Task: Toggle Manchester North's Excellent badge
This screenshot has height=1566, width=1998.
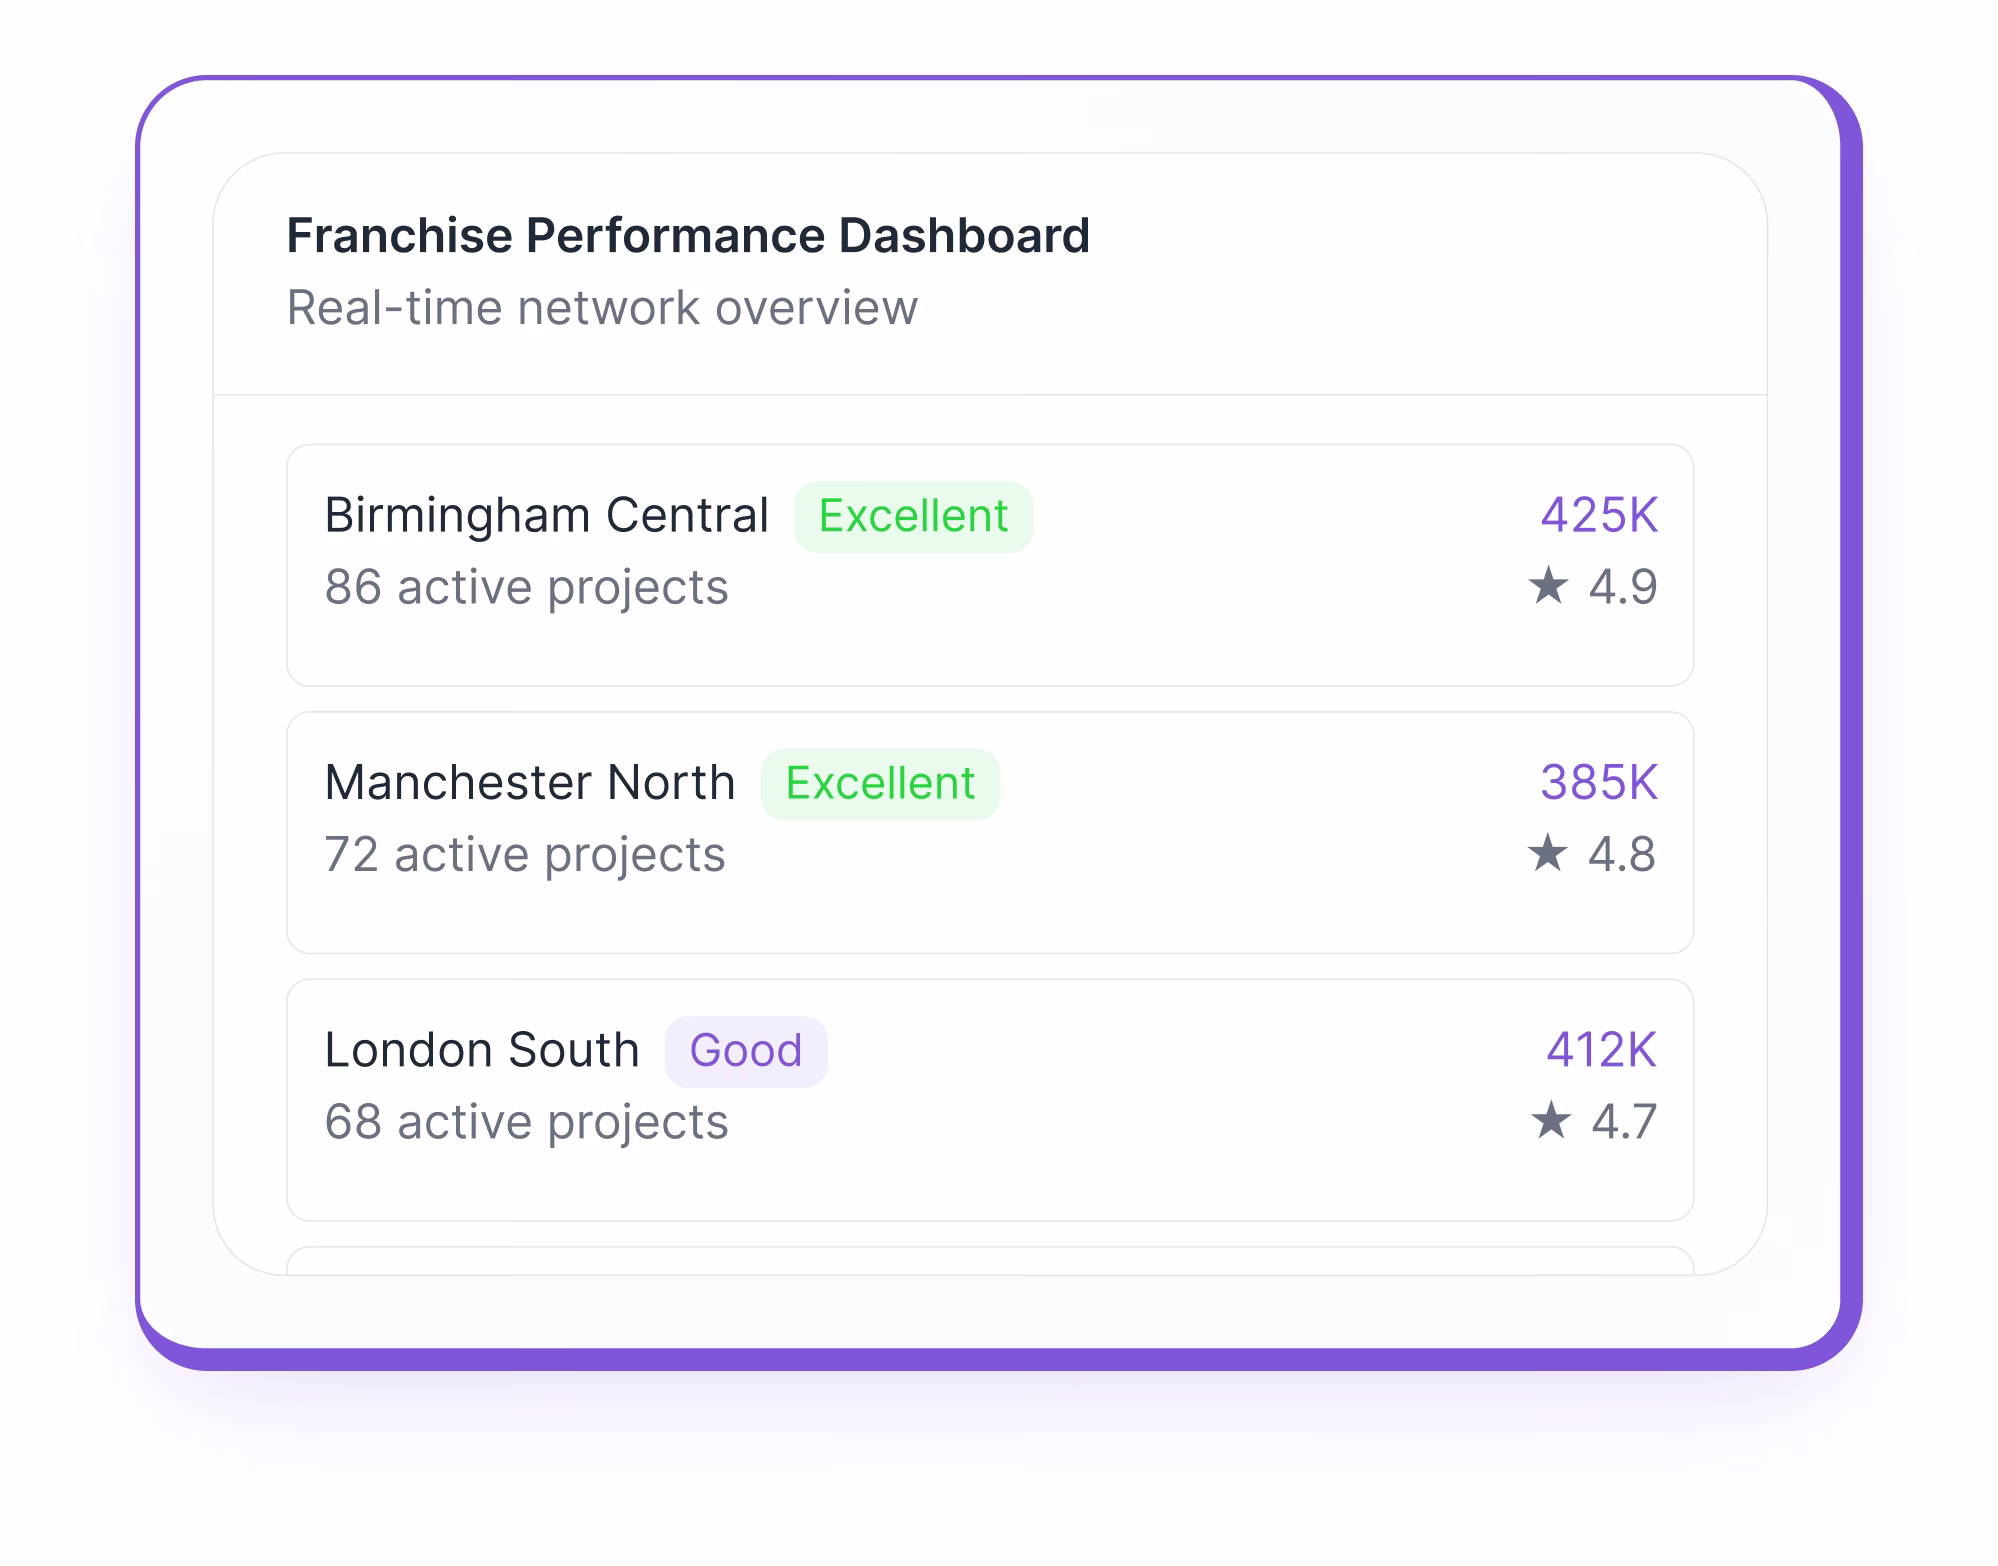Action: point(880,783)
